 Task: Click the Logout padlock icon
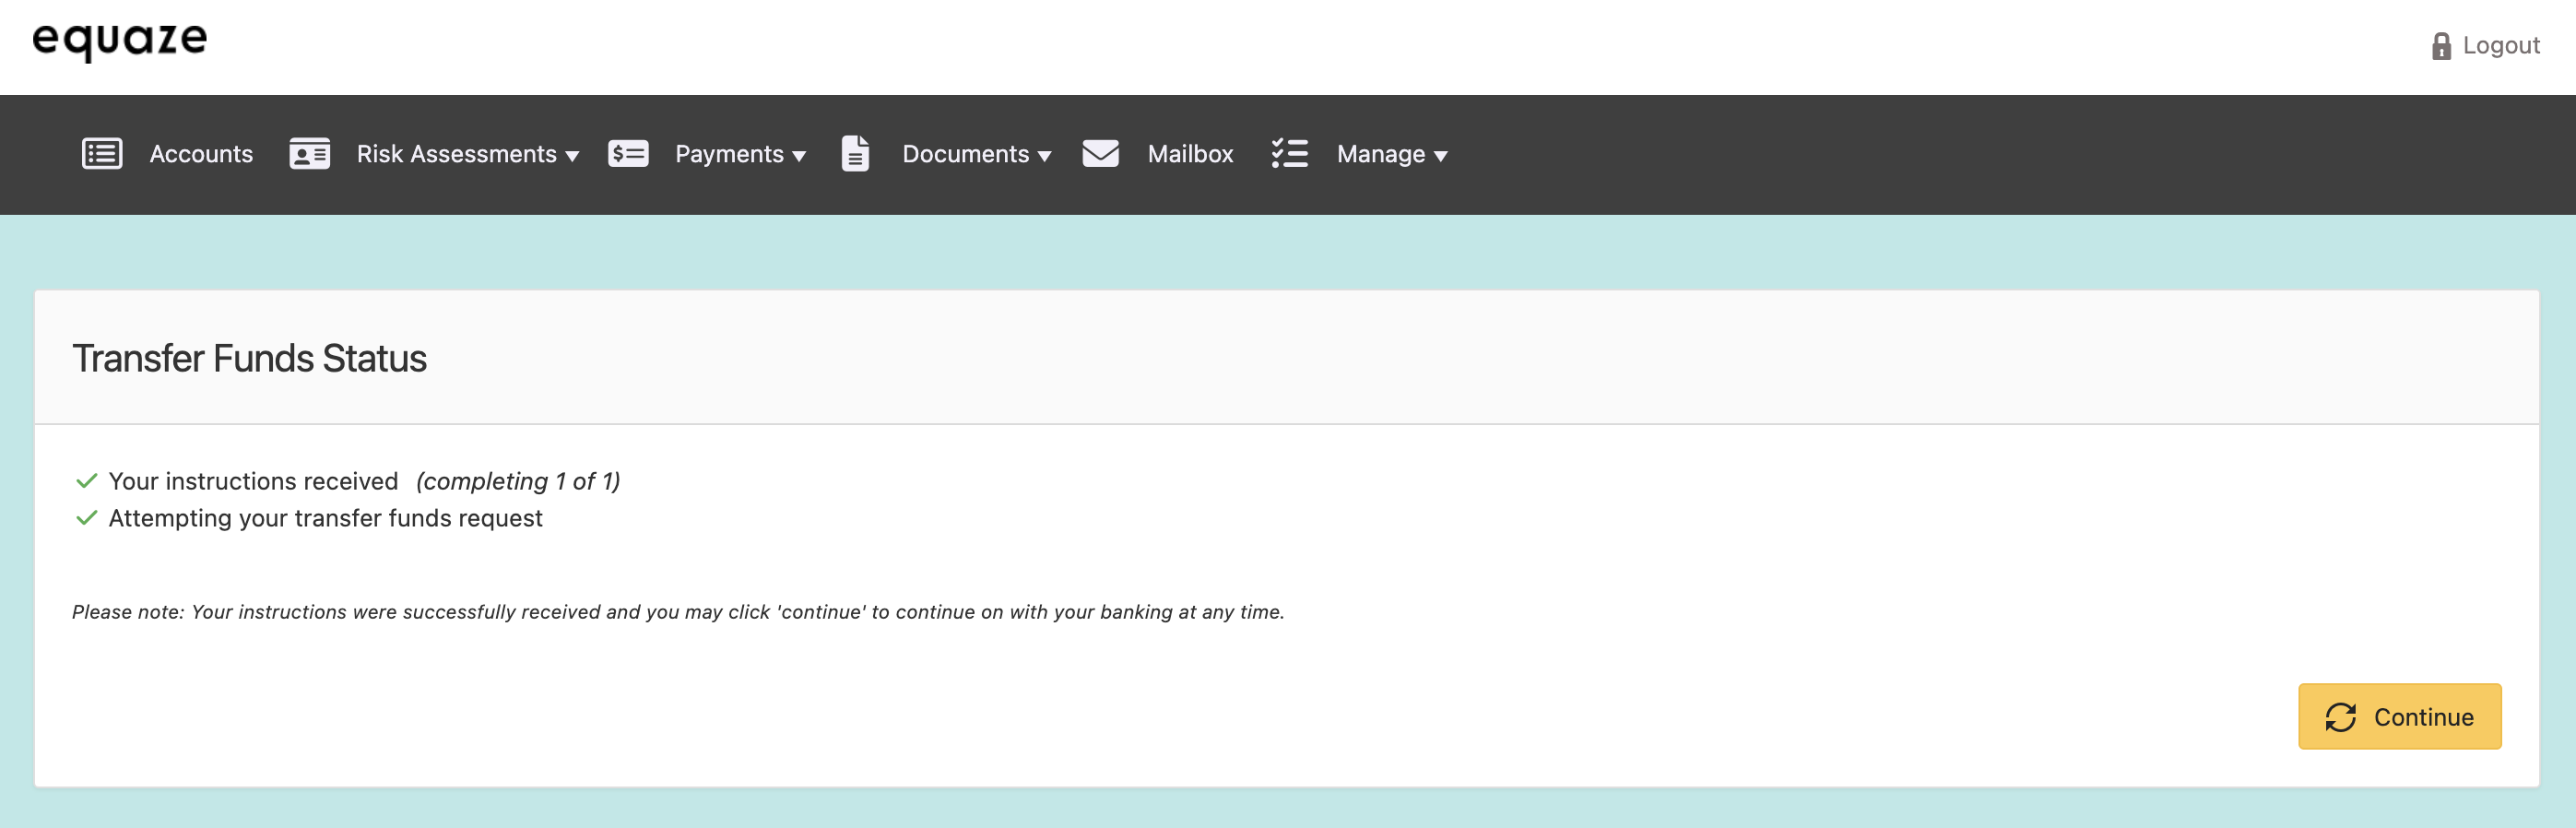(x=2441, y=46)
